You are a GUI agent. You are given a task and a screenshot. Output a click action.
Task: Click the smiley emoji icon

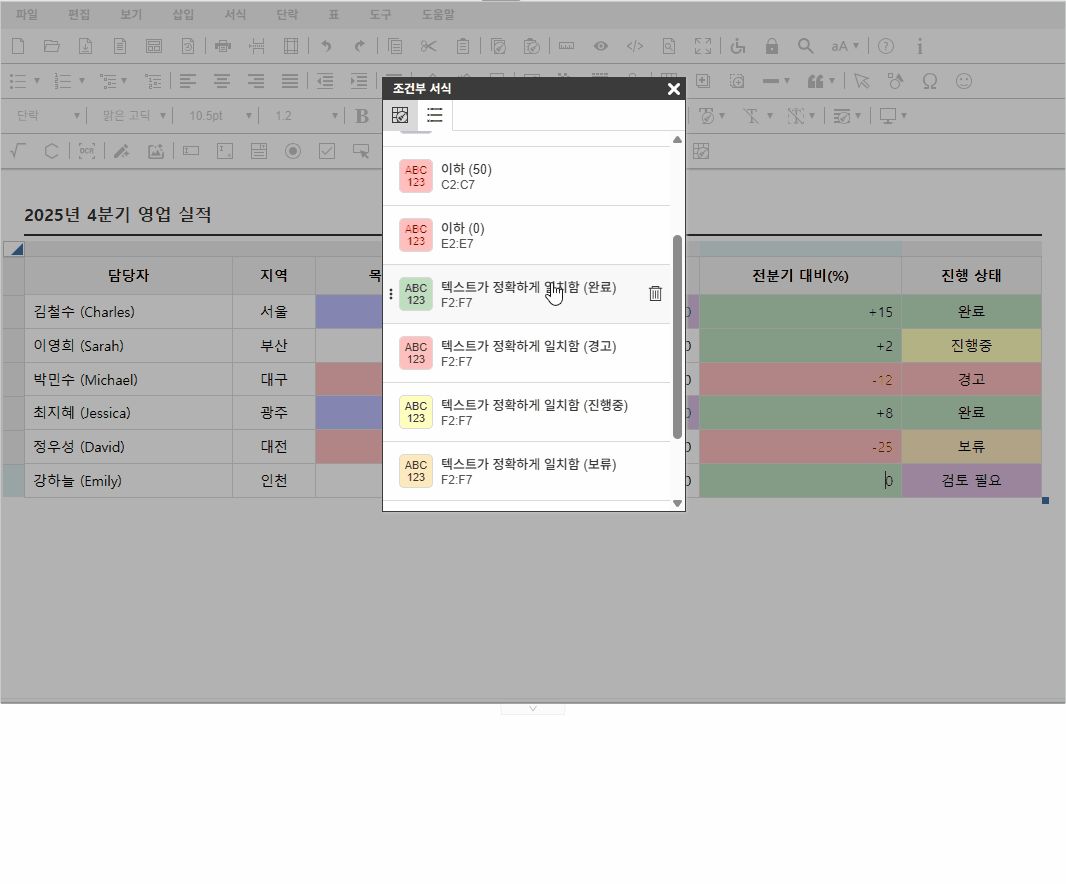pos(964,81)
